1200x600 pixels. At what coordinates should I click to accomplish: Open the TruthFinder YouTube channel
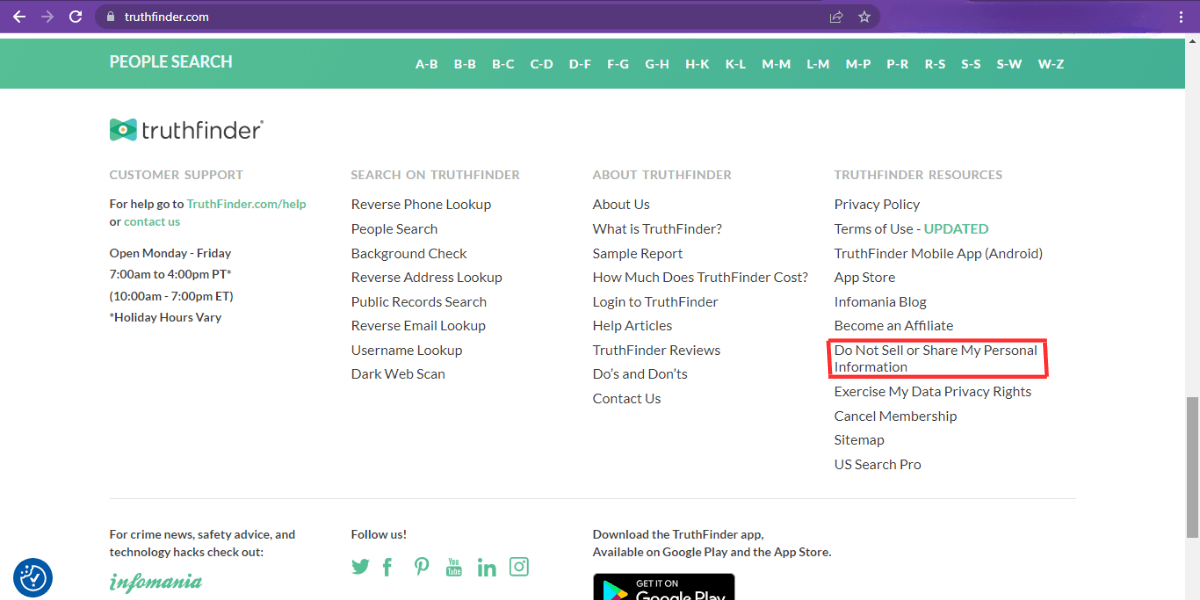(454, 567)
